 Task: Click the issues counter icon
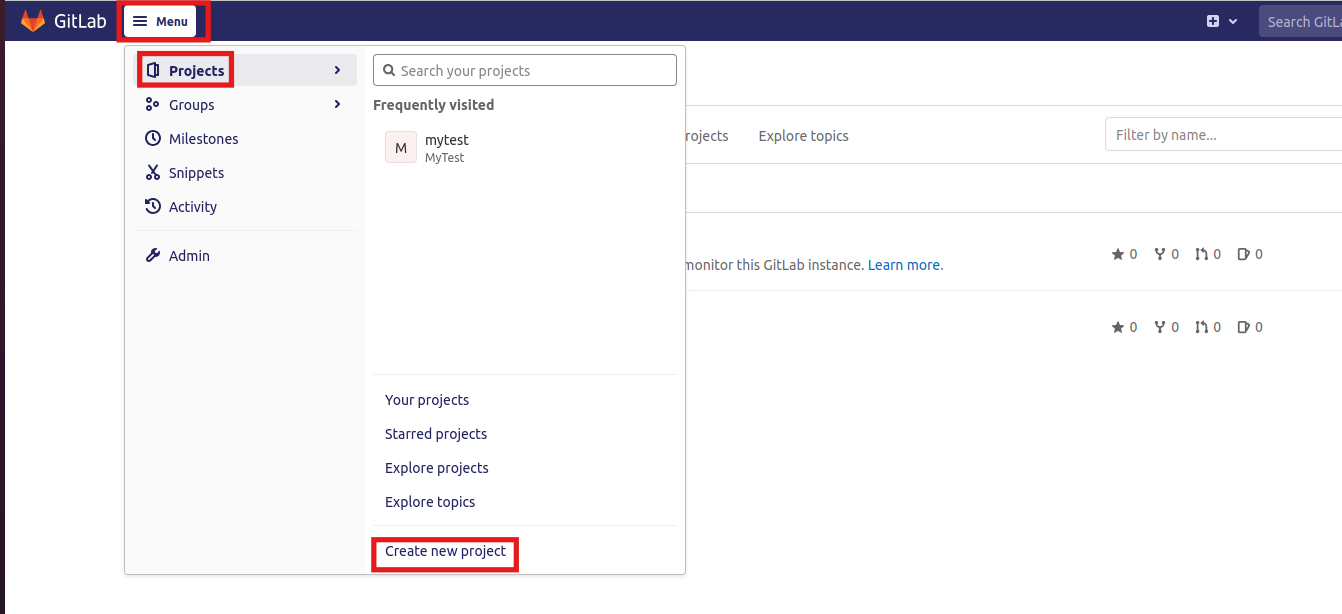1246,254
